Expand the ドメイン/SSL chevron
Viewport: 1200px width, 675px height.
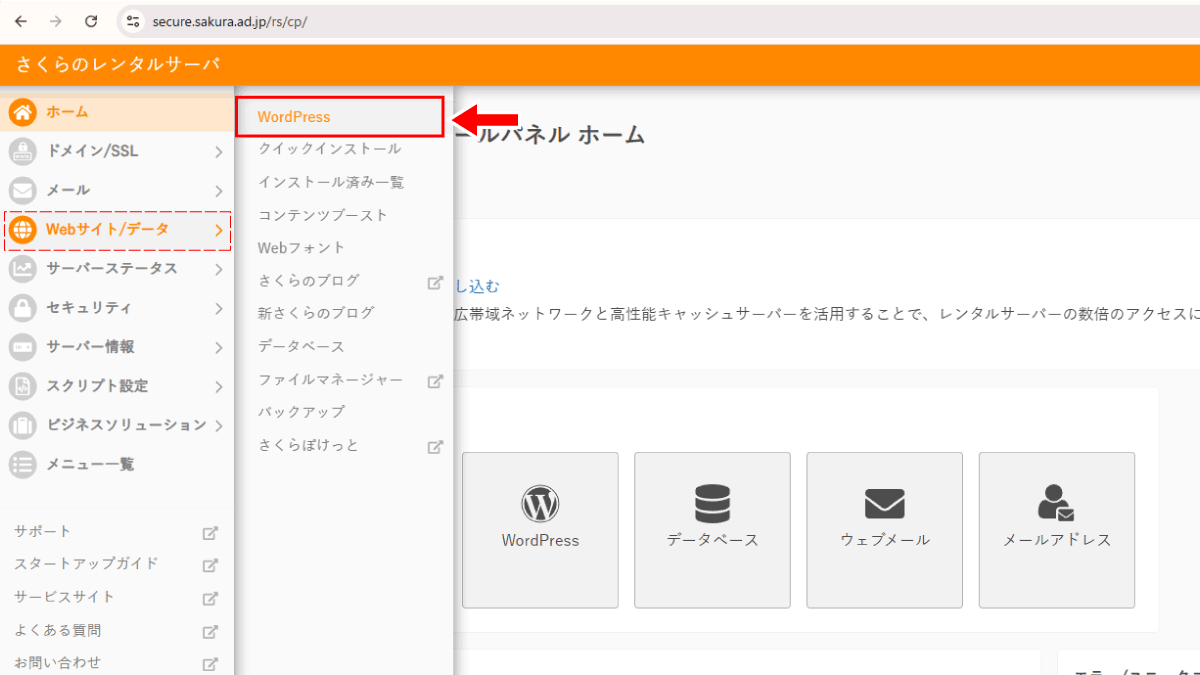219,152
